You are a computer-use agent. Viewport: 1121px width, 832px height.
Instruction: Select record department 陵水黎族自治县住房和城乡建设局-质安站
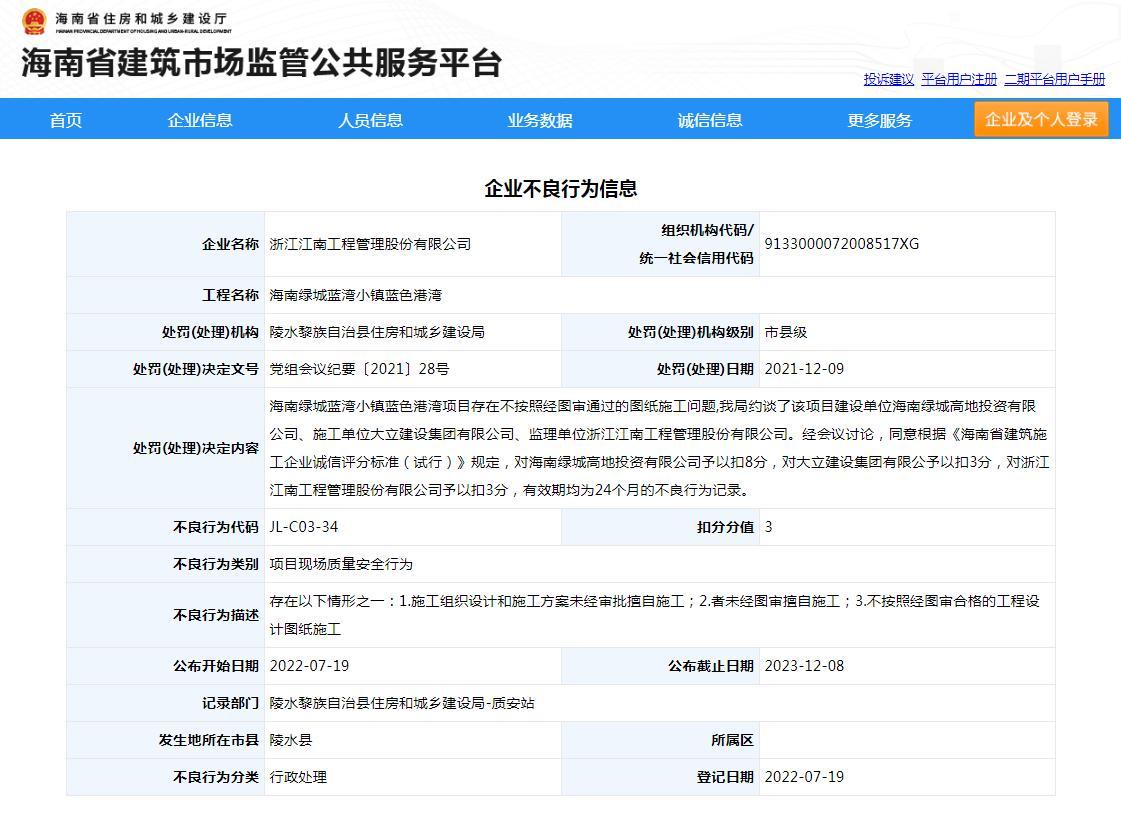(x=402, y=703)
